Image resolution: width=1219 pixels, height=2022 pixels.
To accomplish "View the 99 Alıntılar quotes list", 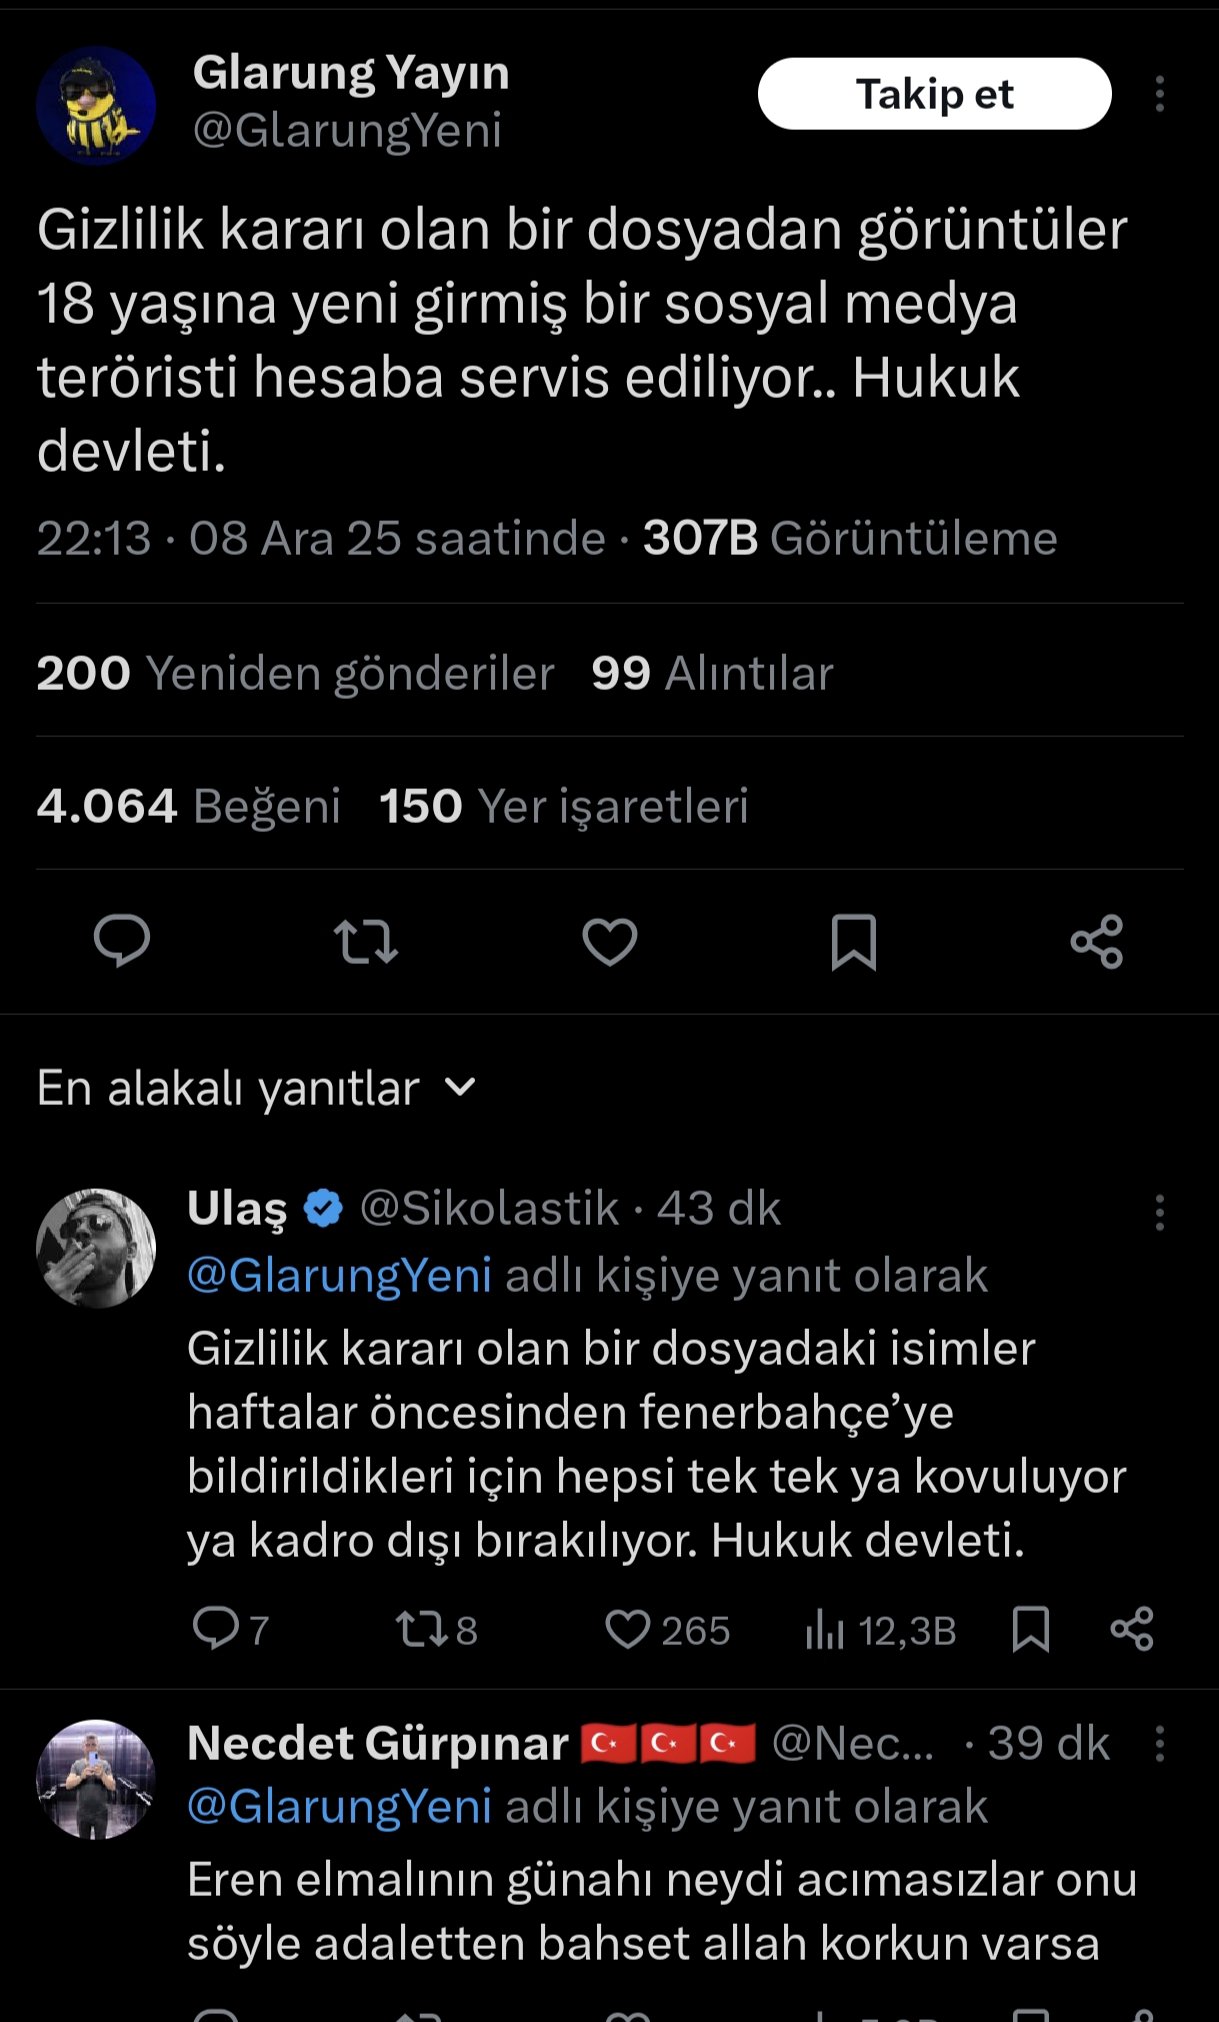I will tap(711, 673).
